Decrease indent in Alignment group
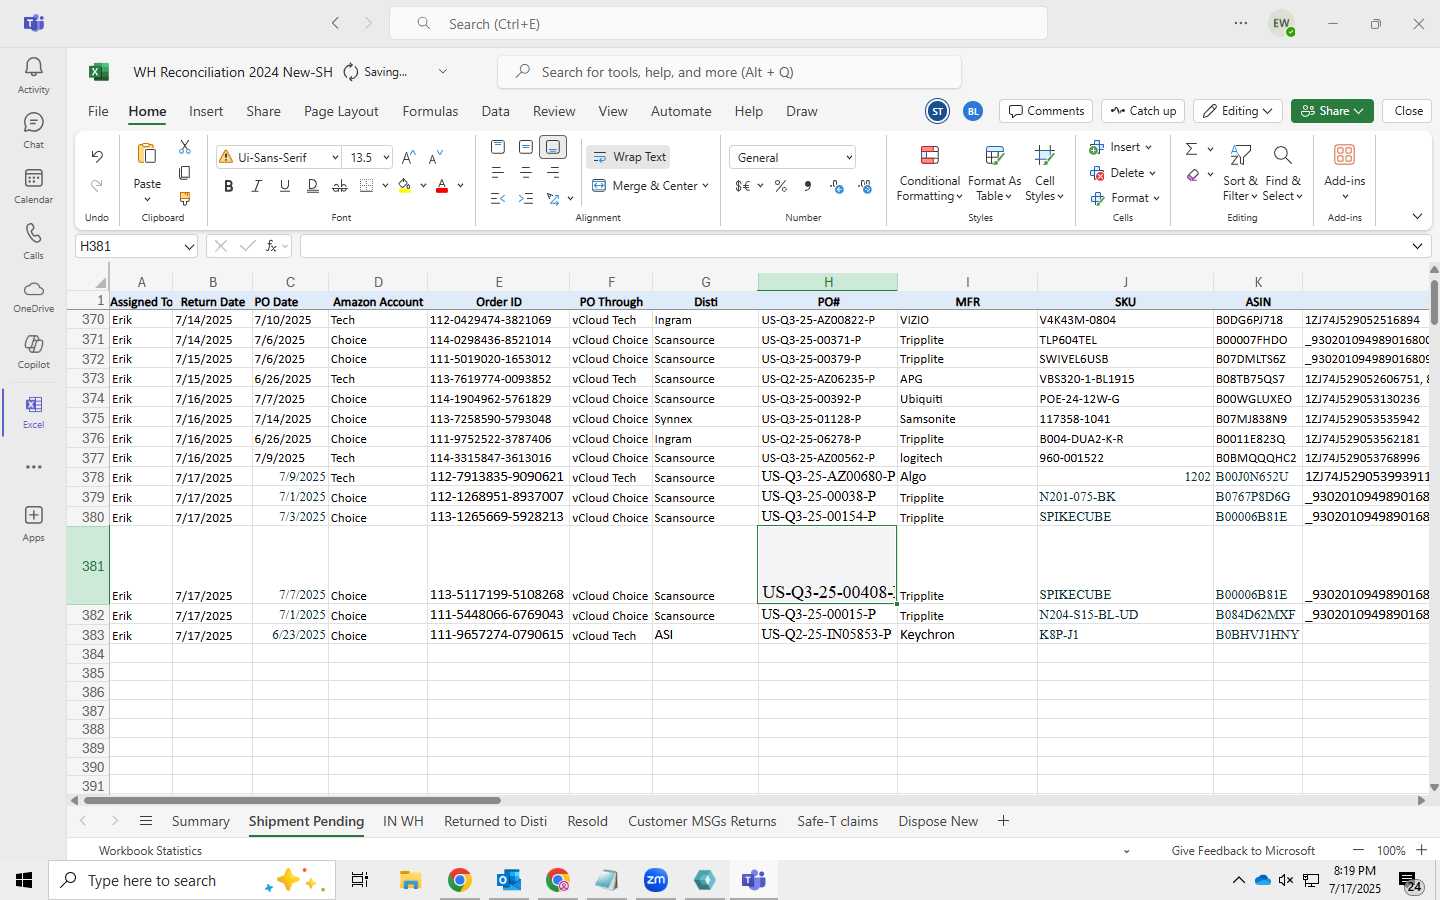This screenshot has width=1440, height=900. [x=498, y=199]
